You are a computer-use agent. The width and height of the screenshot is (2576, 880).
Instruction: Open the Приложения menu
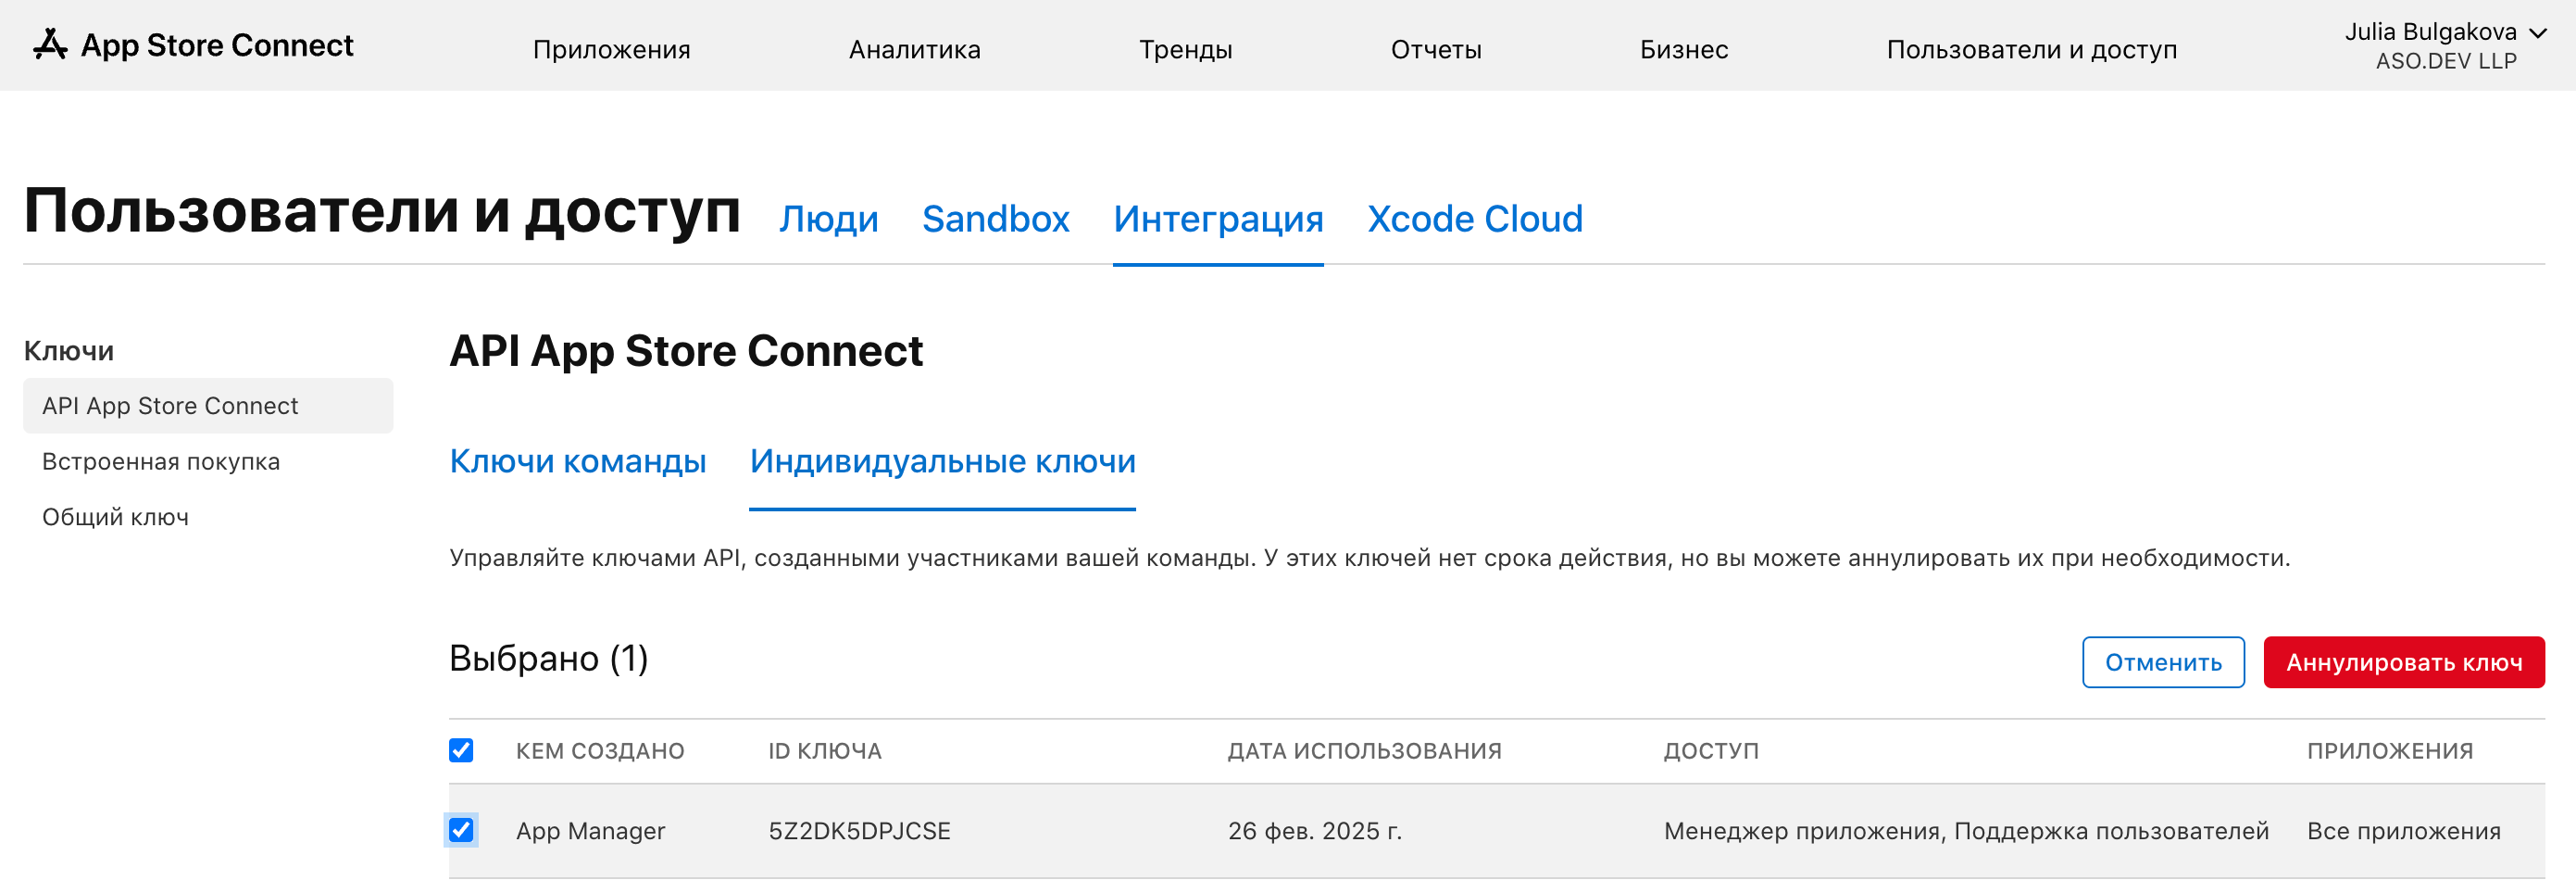point(611,49)
